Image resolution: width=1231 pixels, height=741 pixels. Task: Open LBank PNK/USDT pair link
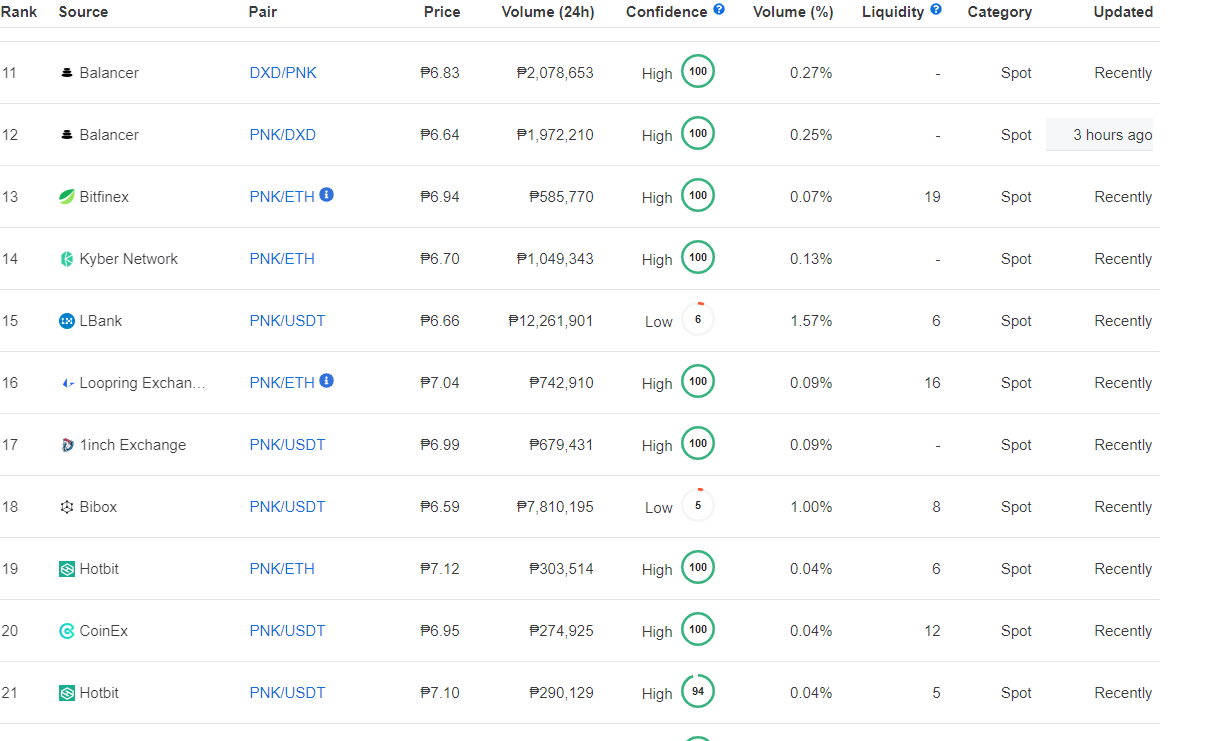[287, 321]
